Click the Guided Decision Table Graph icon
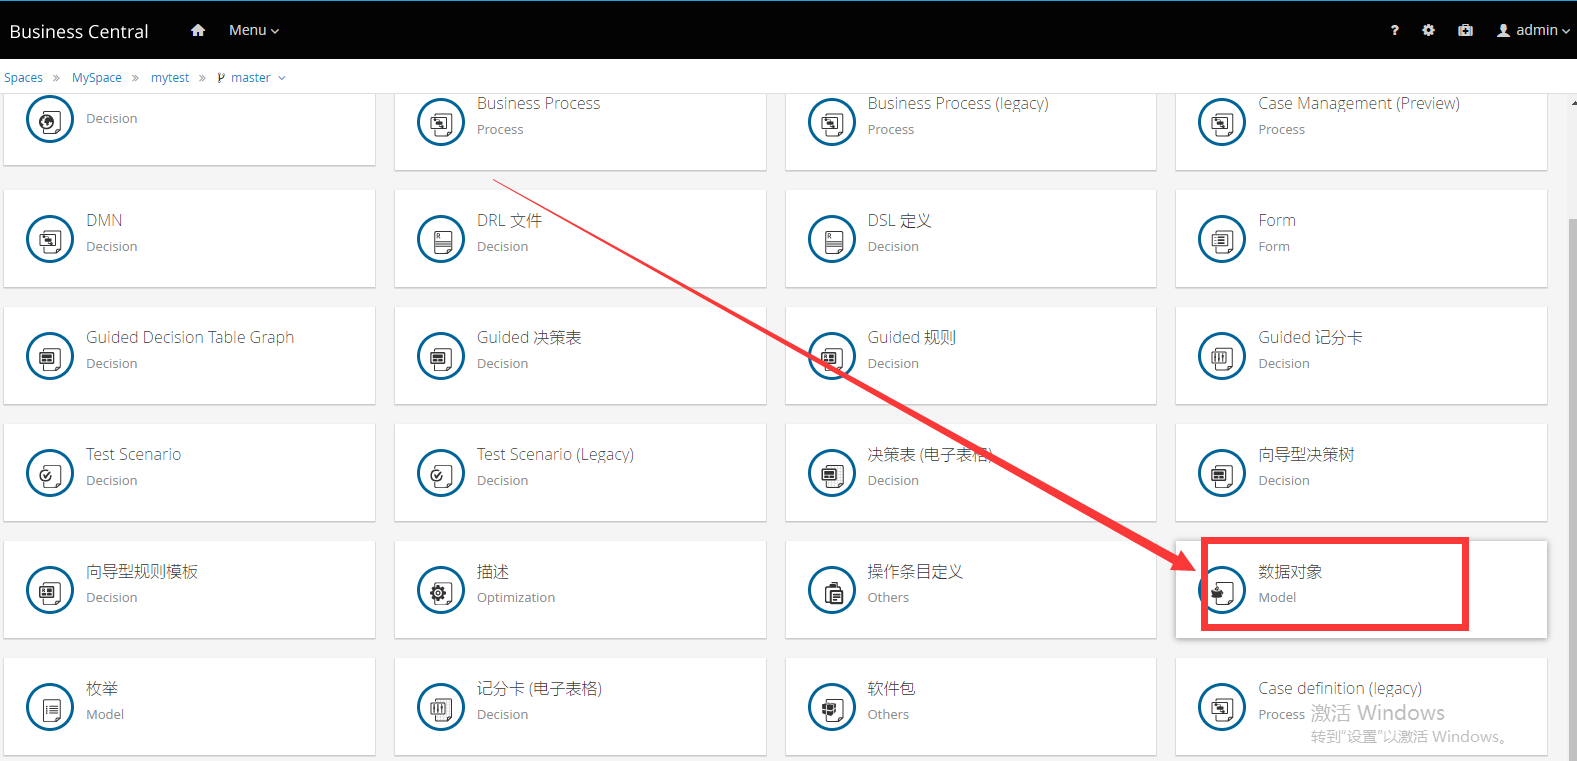Screen dimensions: 1577x761 click(x=50, y=356)
